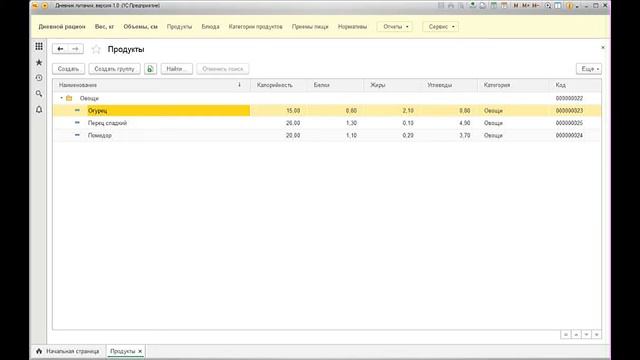This screenshot has height=360, width=640.
Task: Add Продукты page to favorites star
Action: point(96,49)
